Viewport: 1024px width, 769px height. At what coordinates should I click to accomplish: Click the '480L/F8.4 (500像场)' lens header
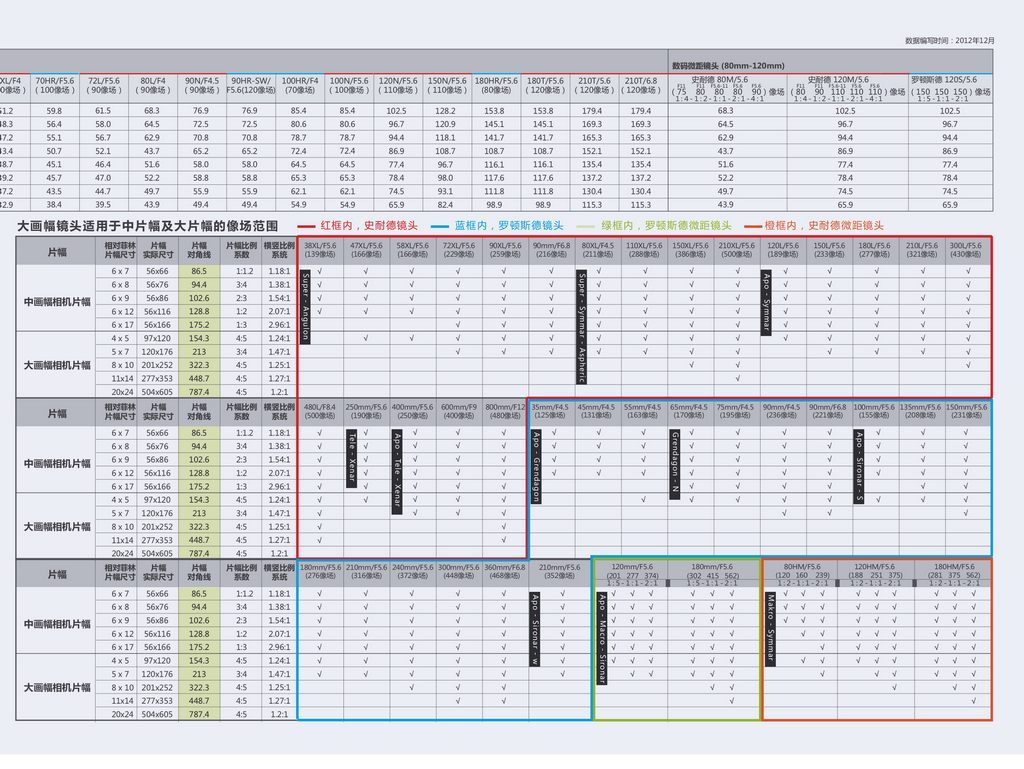pyautogui.click(x=320, y=411)
